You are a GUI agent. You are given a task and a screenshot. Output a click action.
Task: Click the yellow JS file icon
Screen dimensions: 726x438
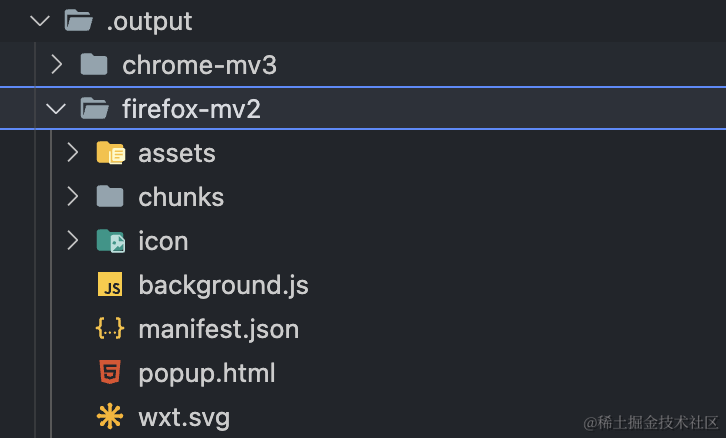[x=110, y=285]
